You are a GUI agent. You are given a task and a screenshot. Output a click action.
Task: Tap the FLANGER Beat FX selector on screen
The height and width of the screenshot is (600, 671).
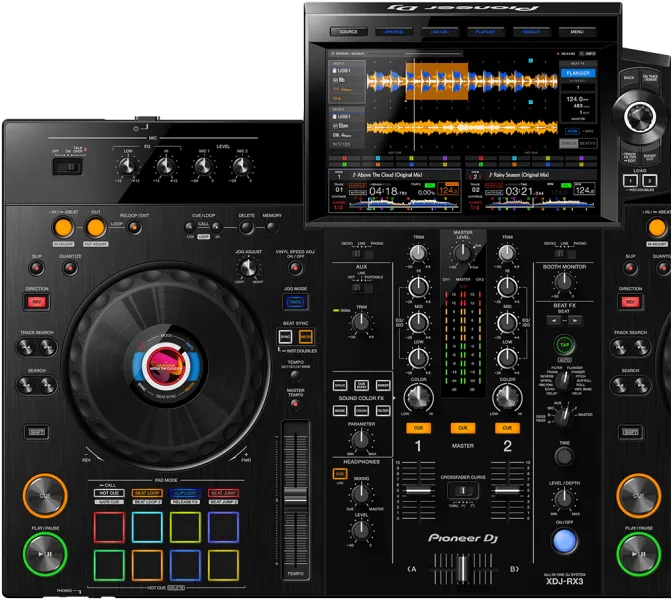coord(578,73)
